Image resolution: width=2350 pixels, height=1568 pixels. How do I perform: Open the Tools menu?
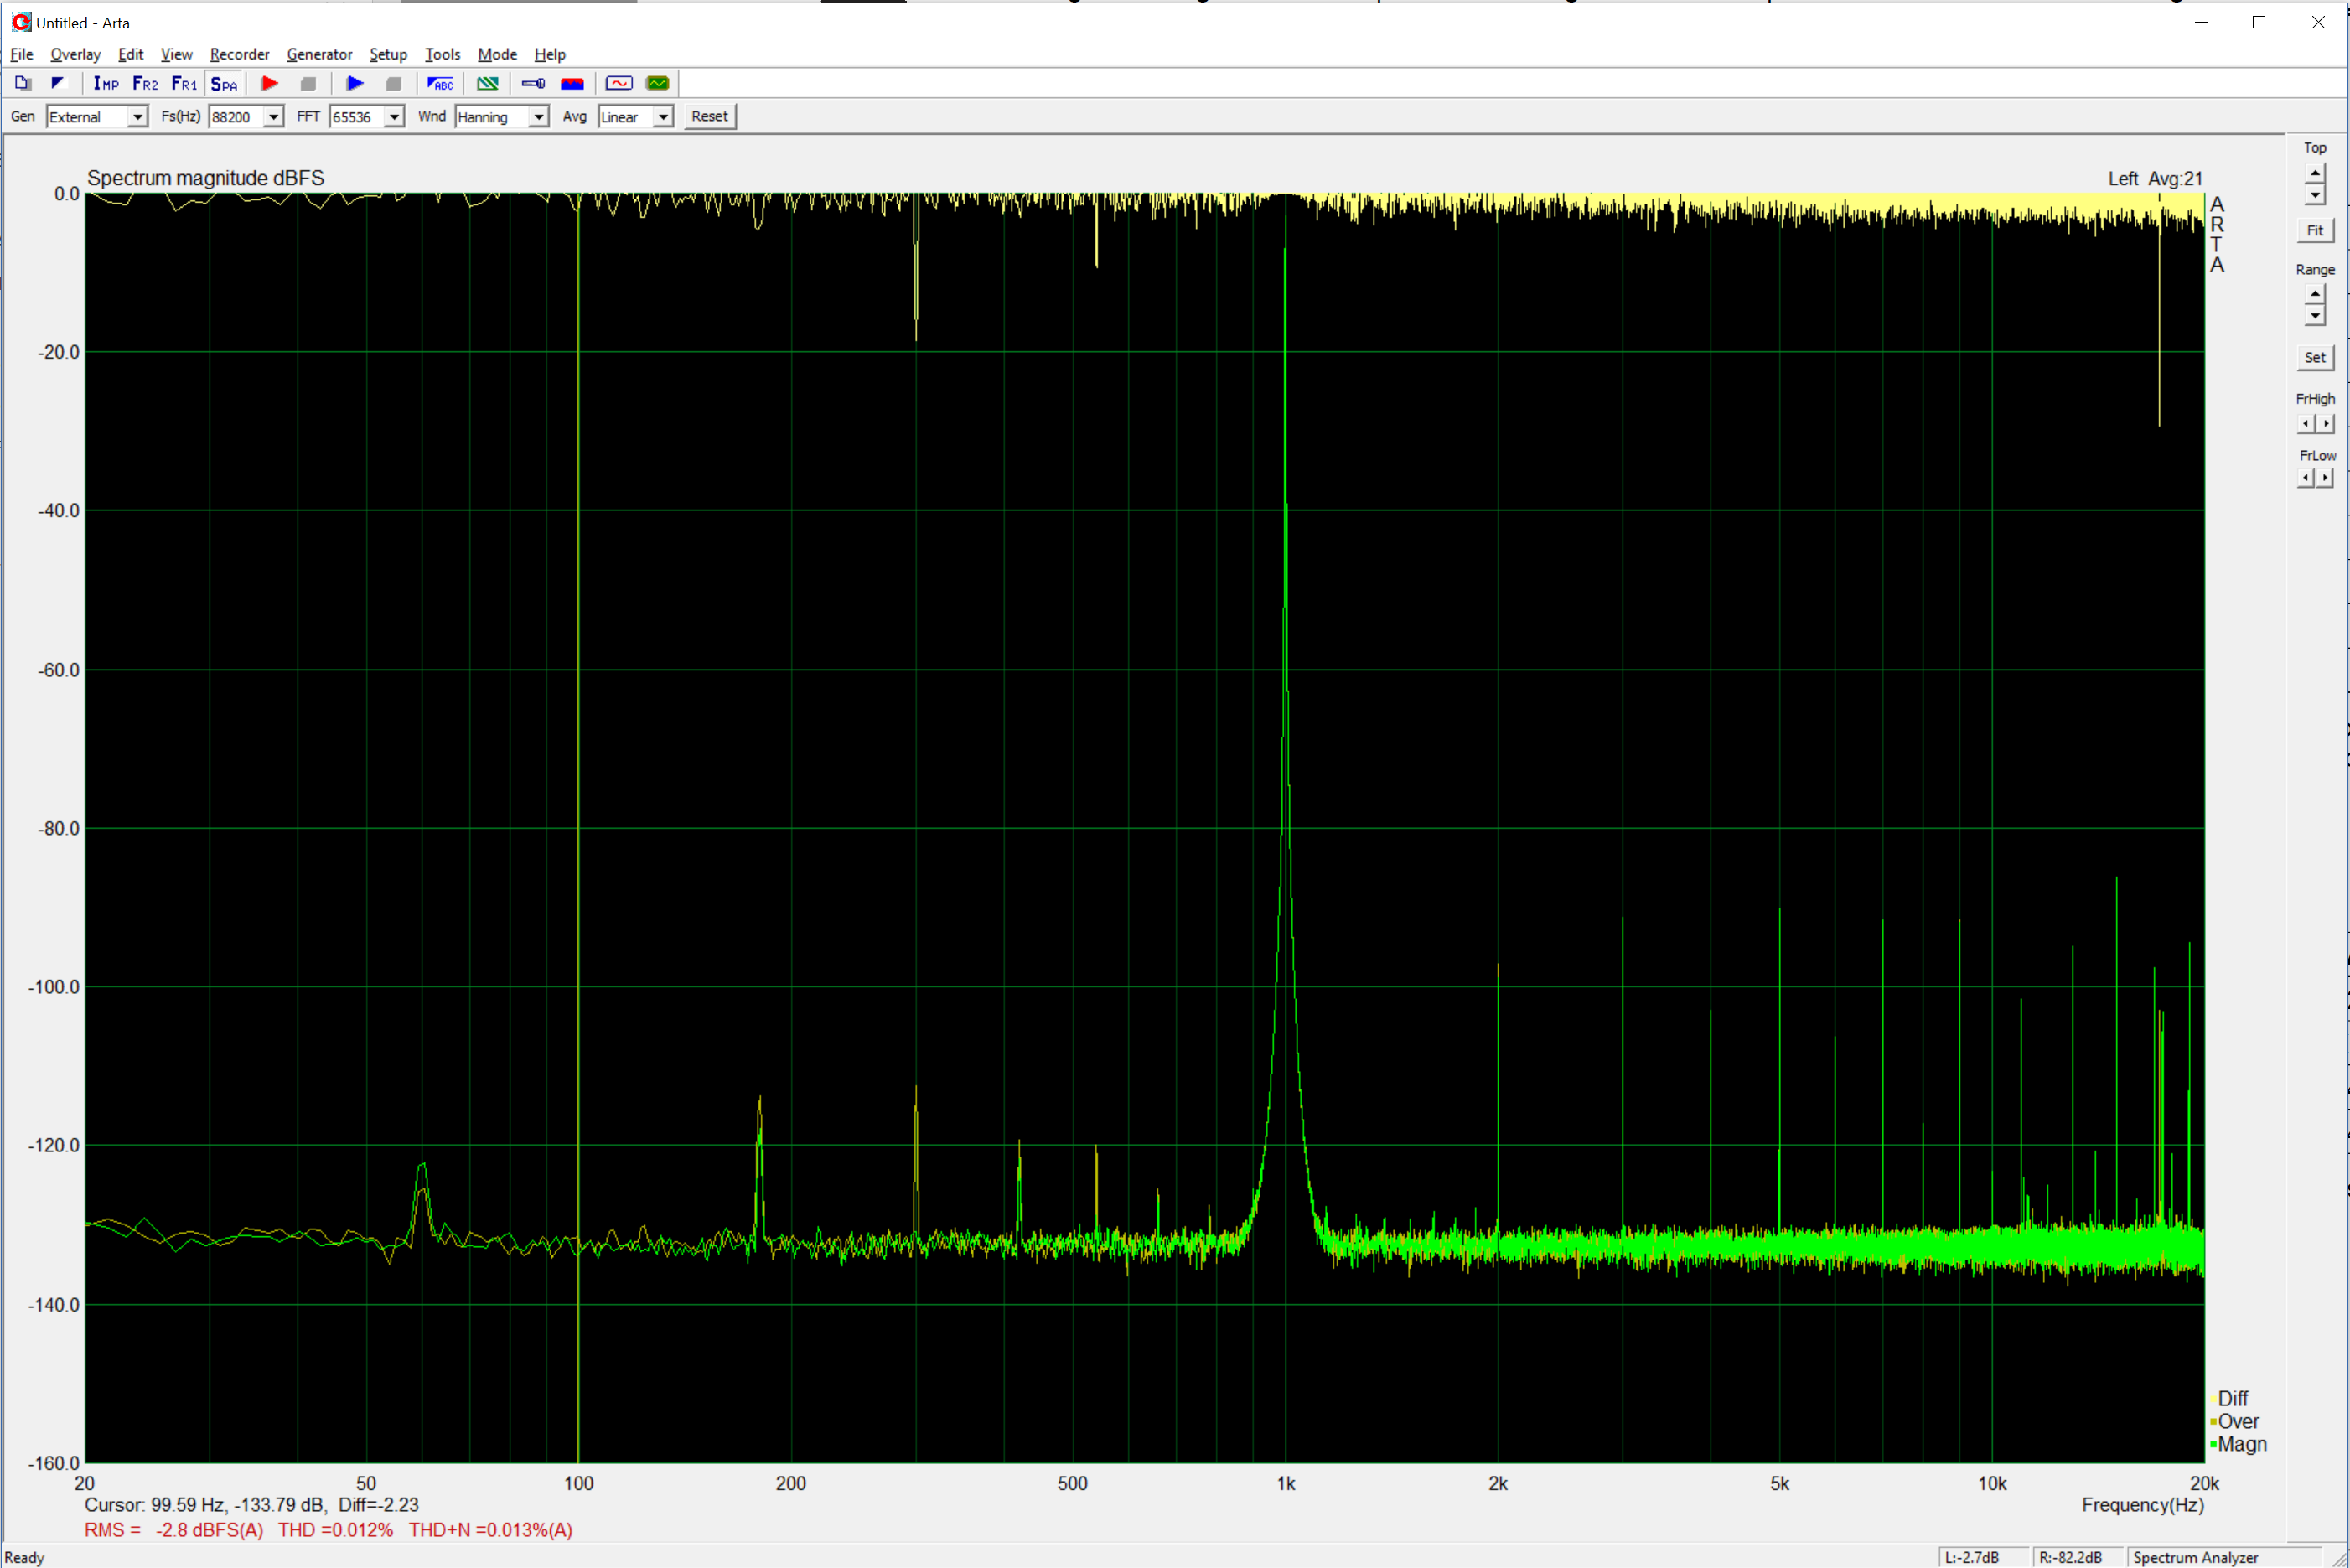443,54
